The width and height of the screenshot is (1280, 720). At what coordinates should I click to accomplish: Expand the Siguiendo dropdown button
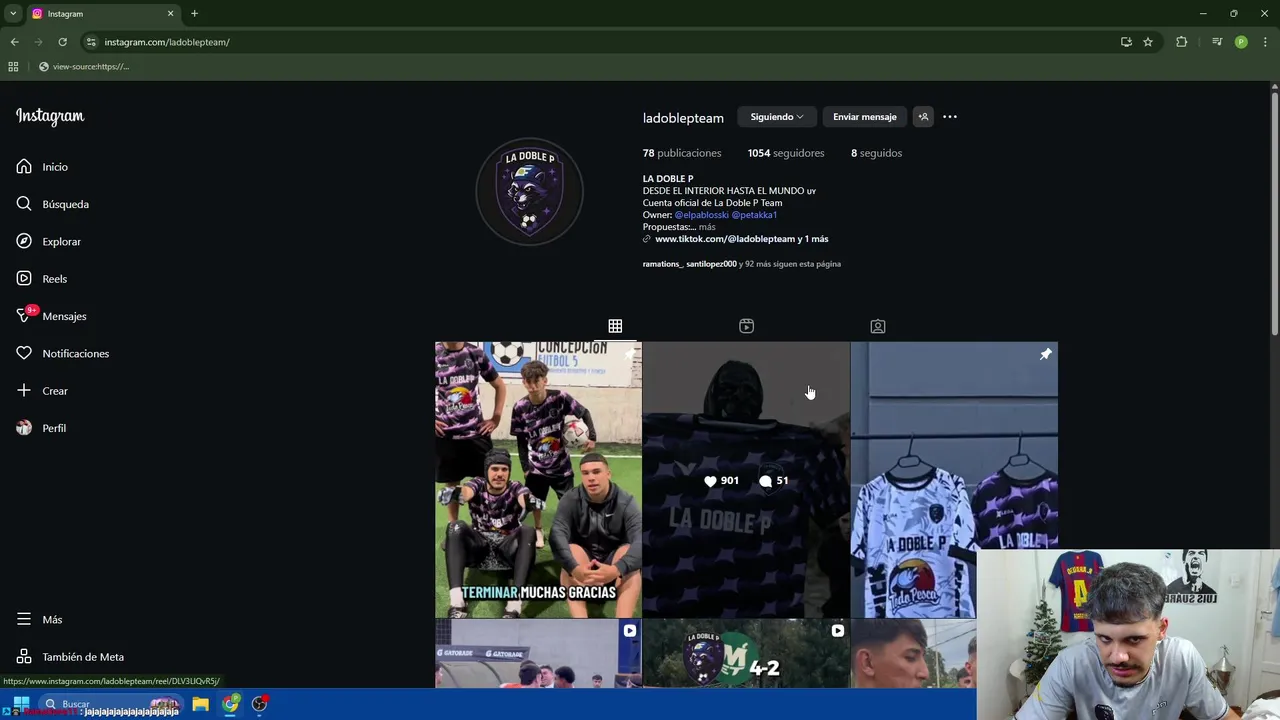pyautogui.click(x=777, y=117)
